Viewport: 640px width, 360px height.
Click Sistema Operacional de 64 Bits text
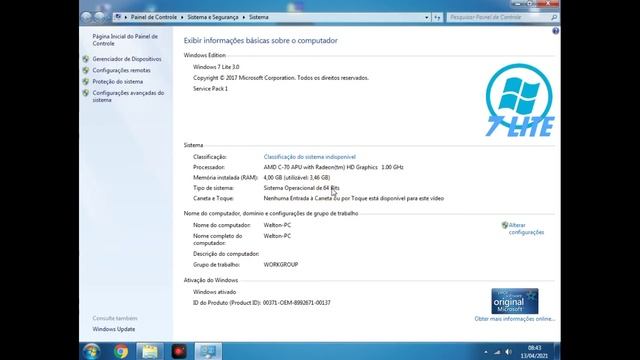click(x=301, y=188)
